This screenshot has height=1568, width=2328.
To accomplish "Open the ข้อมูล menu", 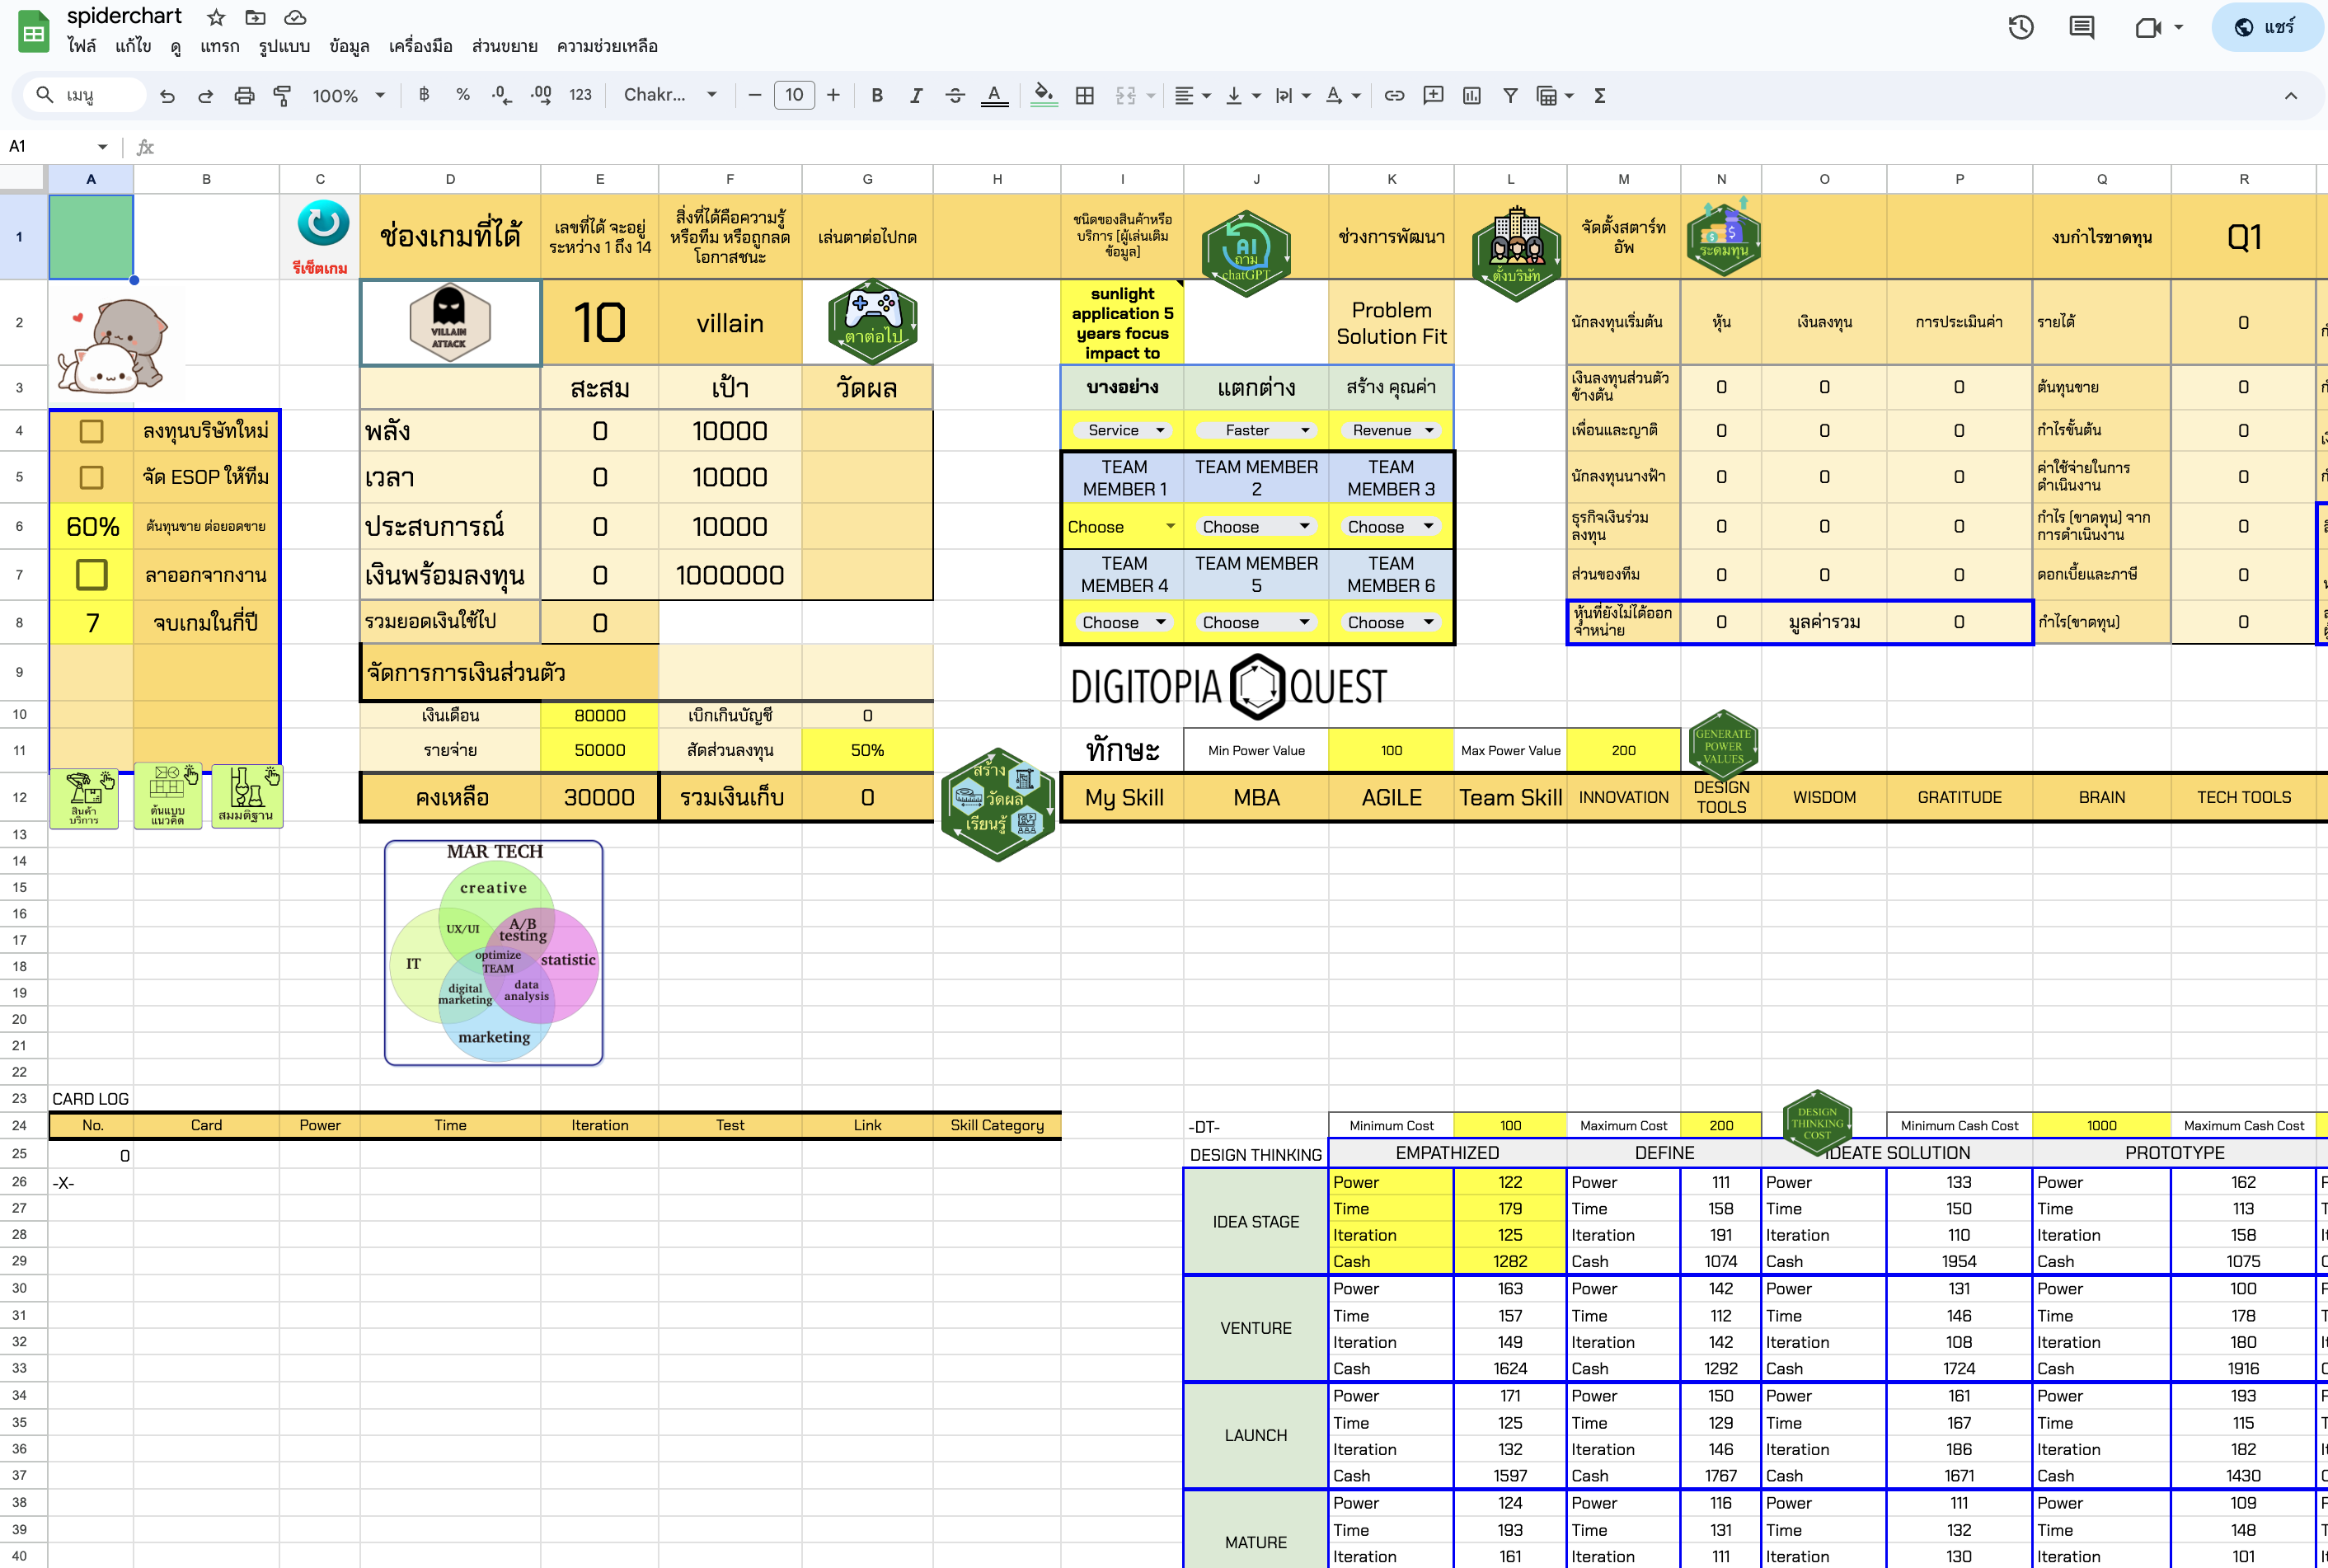I will tap(349, 46).
